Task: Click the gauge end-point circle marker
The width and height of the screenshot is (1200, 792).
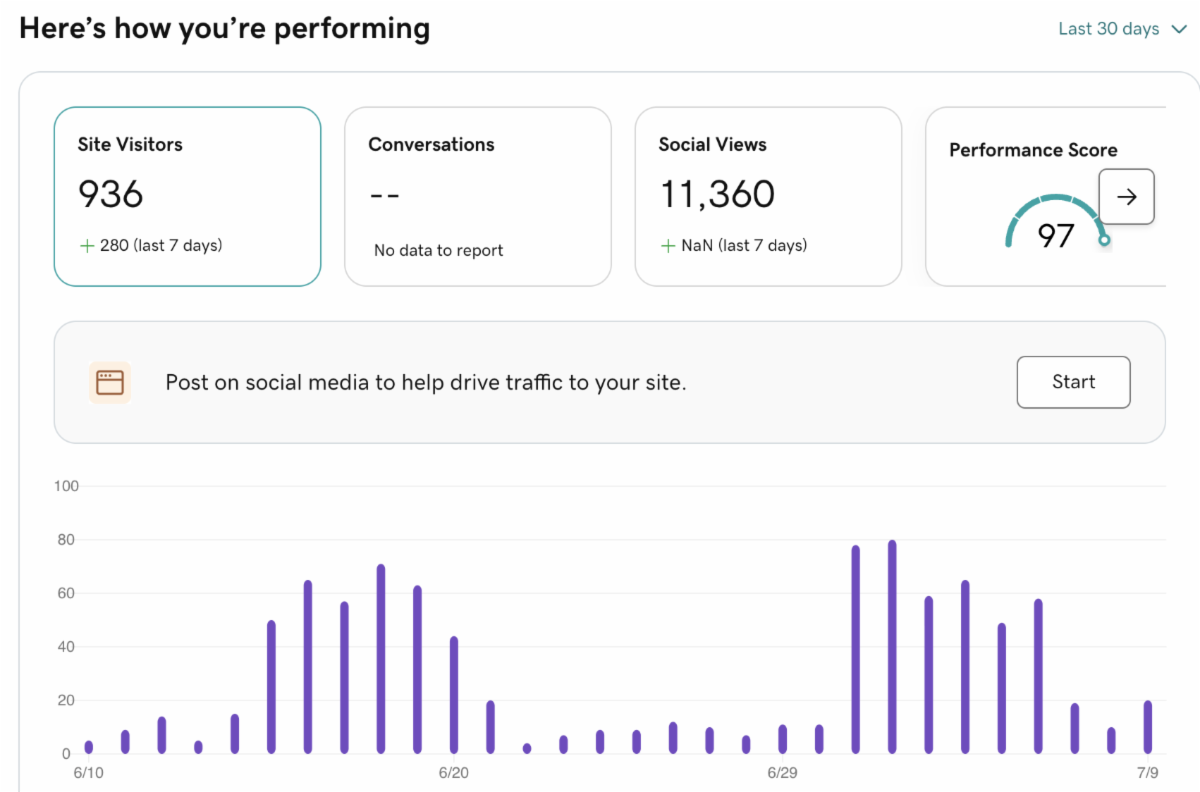Action: [x=1103, y=240]
